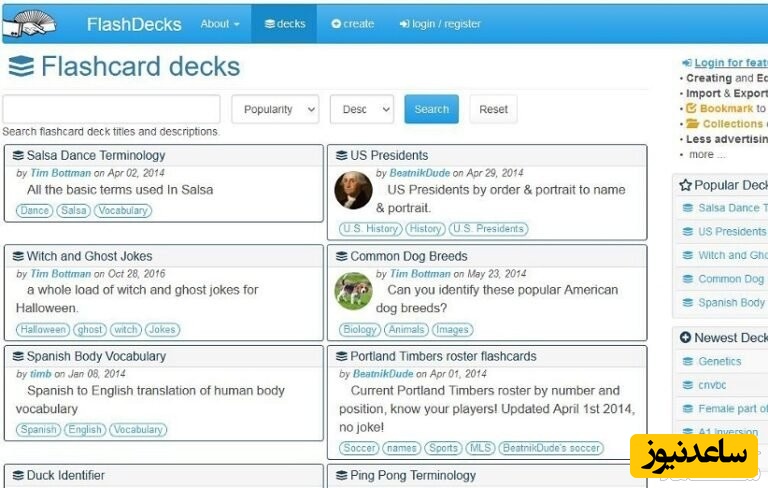Click deck icon beside sidebar US Presidents
Image resolution: width=768 pixels, height=488 pixels.
(x=688, y=231)
